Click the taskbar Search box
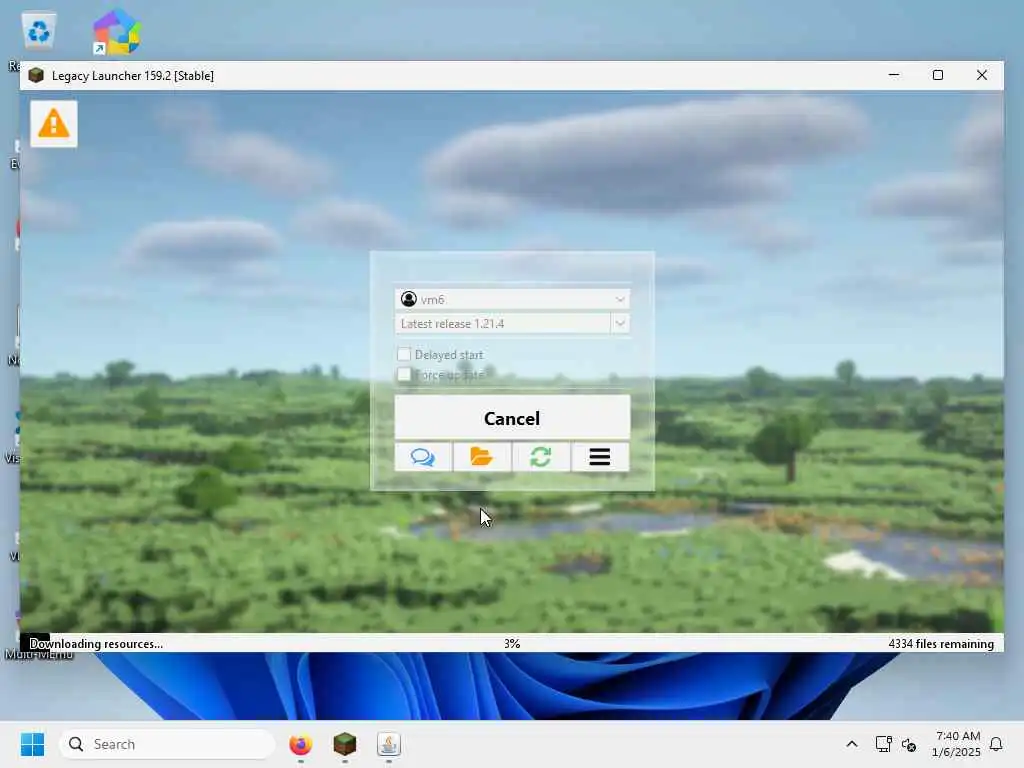The image size is (1024, 768). [167, 744]
